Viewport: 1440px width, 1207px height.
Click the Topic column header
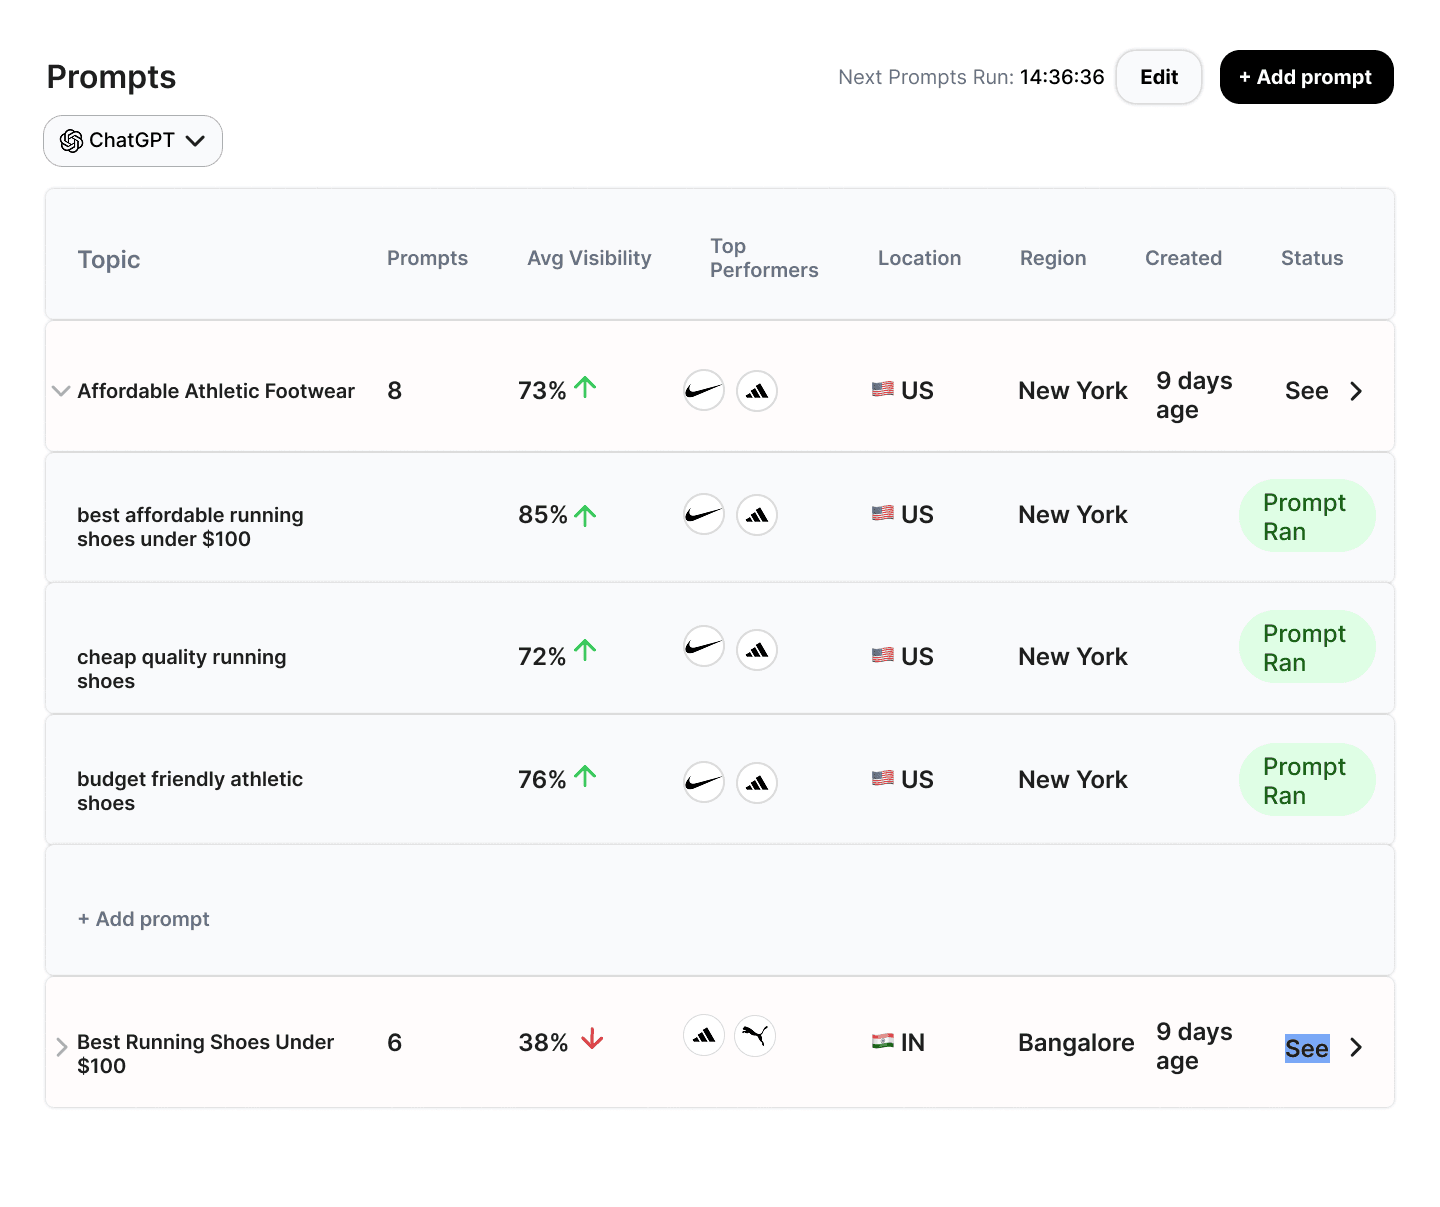pos(109,260)
